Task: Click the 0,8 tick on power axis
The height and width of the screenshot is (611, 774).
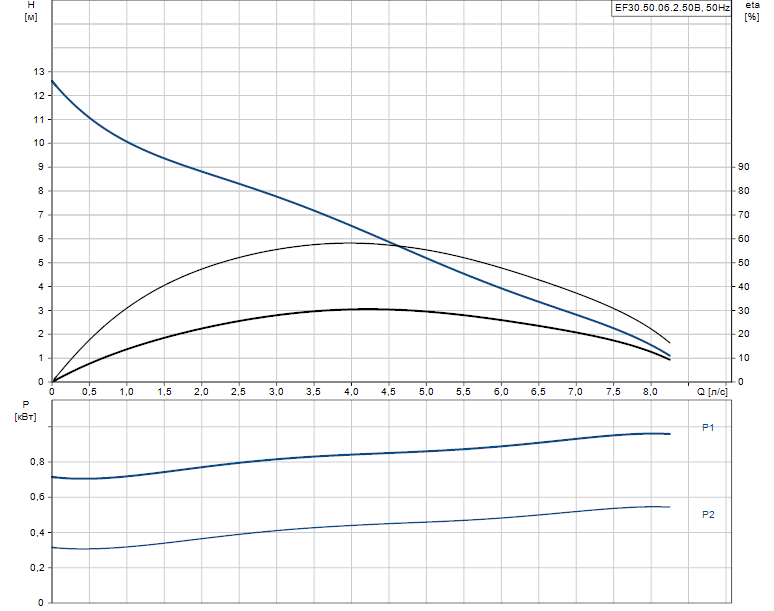Action: coord(36,462)
